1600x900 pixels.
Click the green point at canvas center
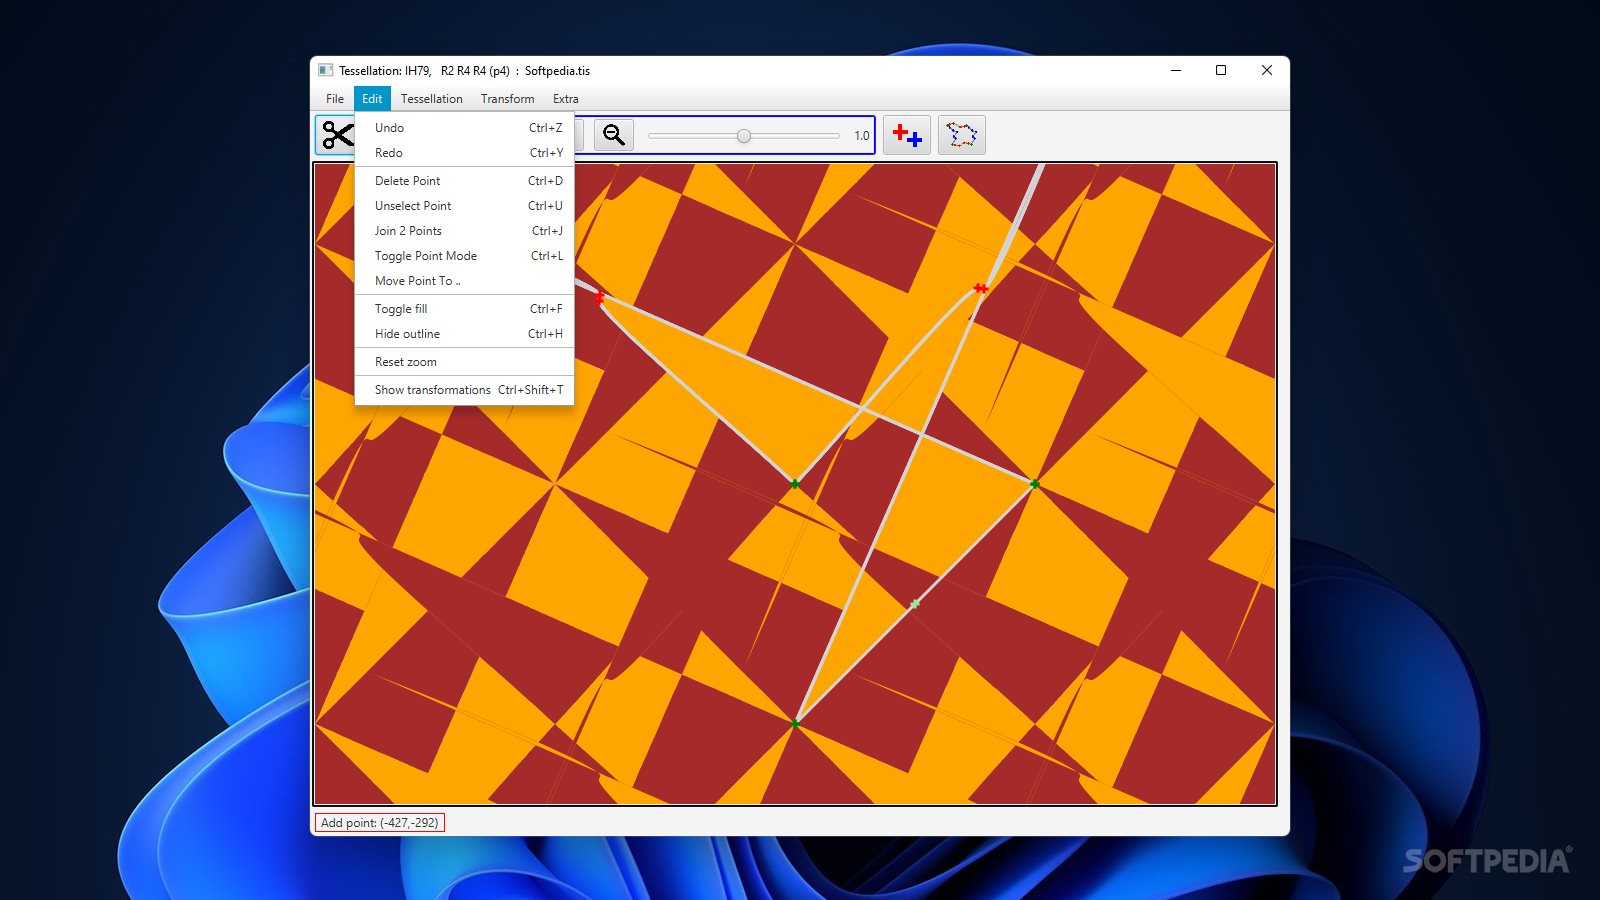click(795, 484)
